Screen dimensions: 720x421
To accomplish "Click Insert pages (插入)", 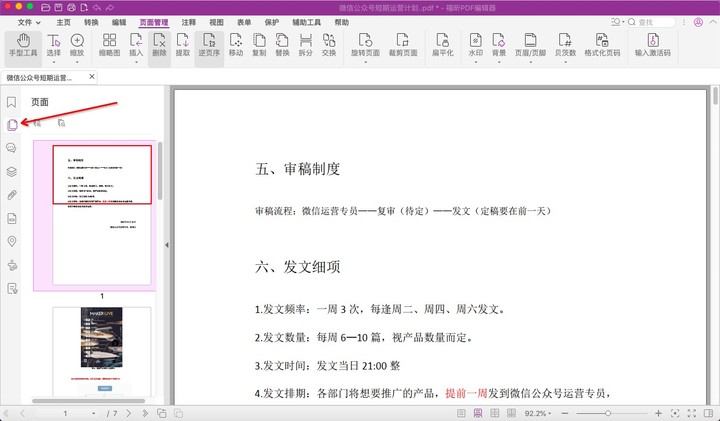I will click(136, 45).
